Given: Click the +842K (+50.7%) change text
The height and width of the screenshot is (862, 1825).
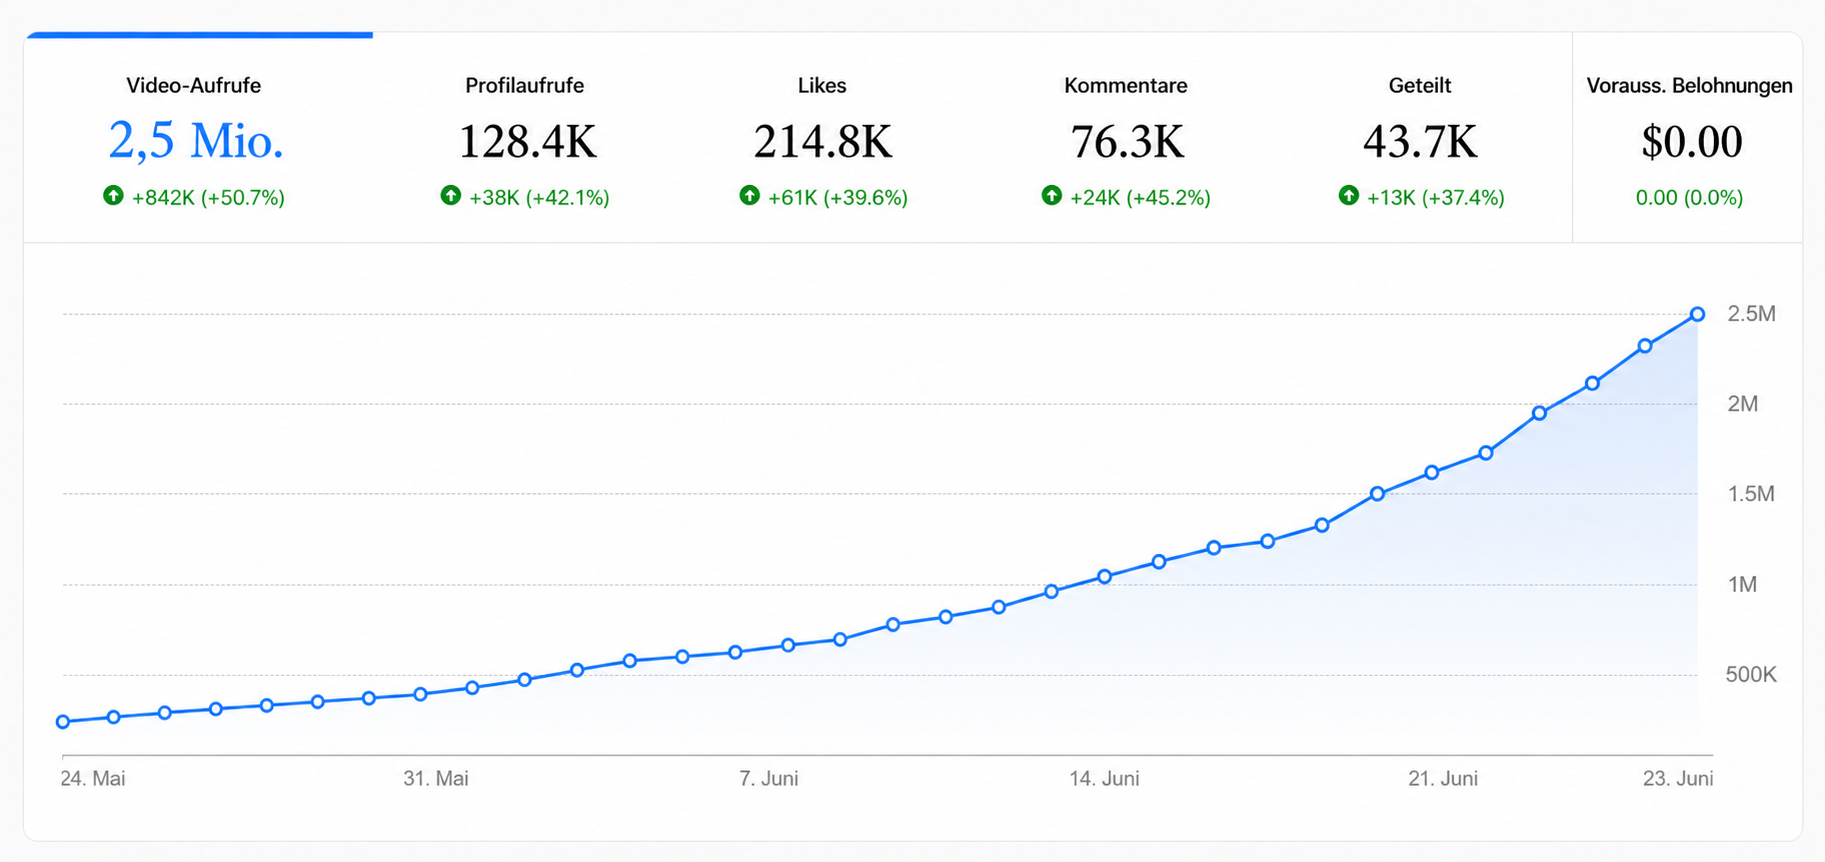Looking at the screenshot, I should pos(208,198).
